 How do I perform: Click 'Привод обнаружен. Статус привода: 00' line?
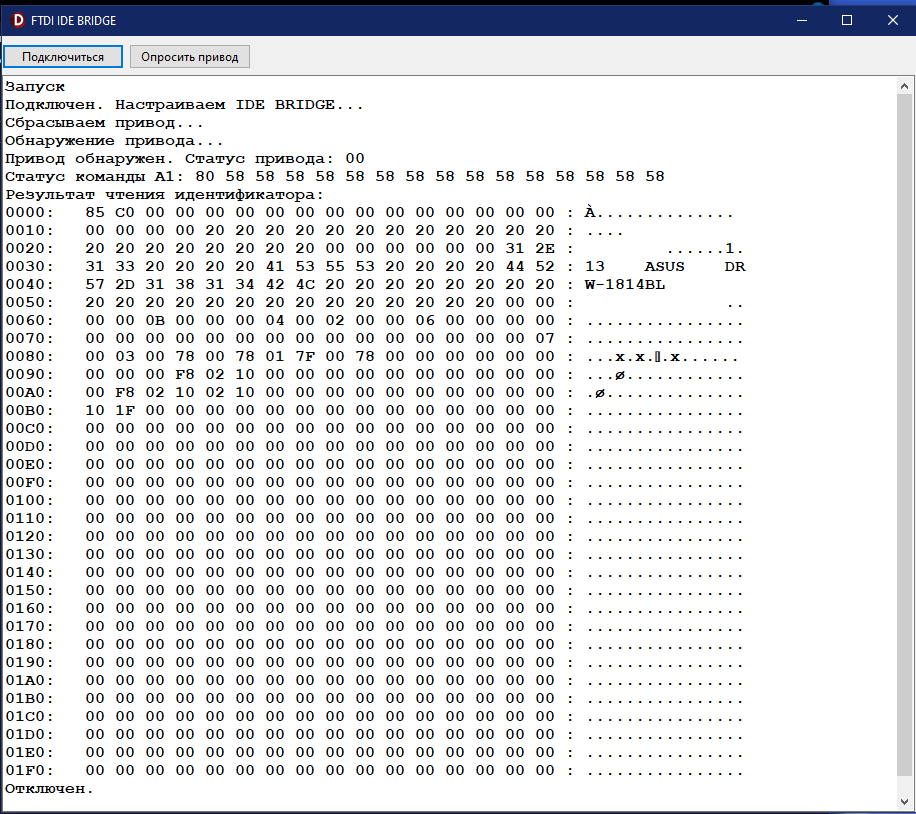coord(185,159)
